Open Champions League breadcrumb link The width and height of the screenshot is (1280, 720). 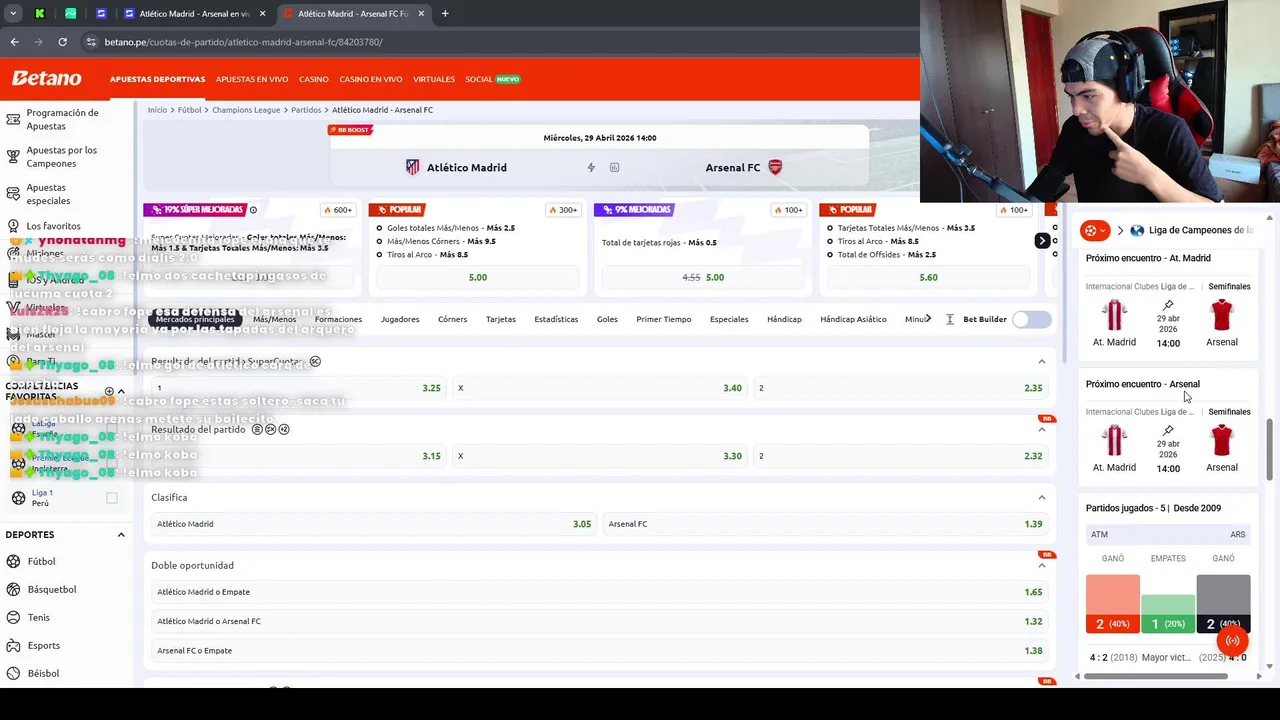click(246, 110)
